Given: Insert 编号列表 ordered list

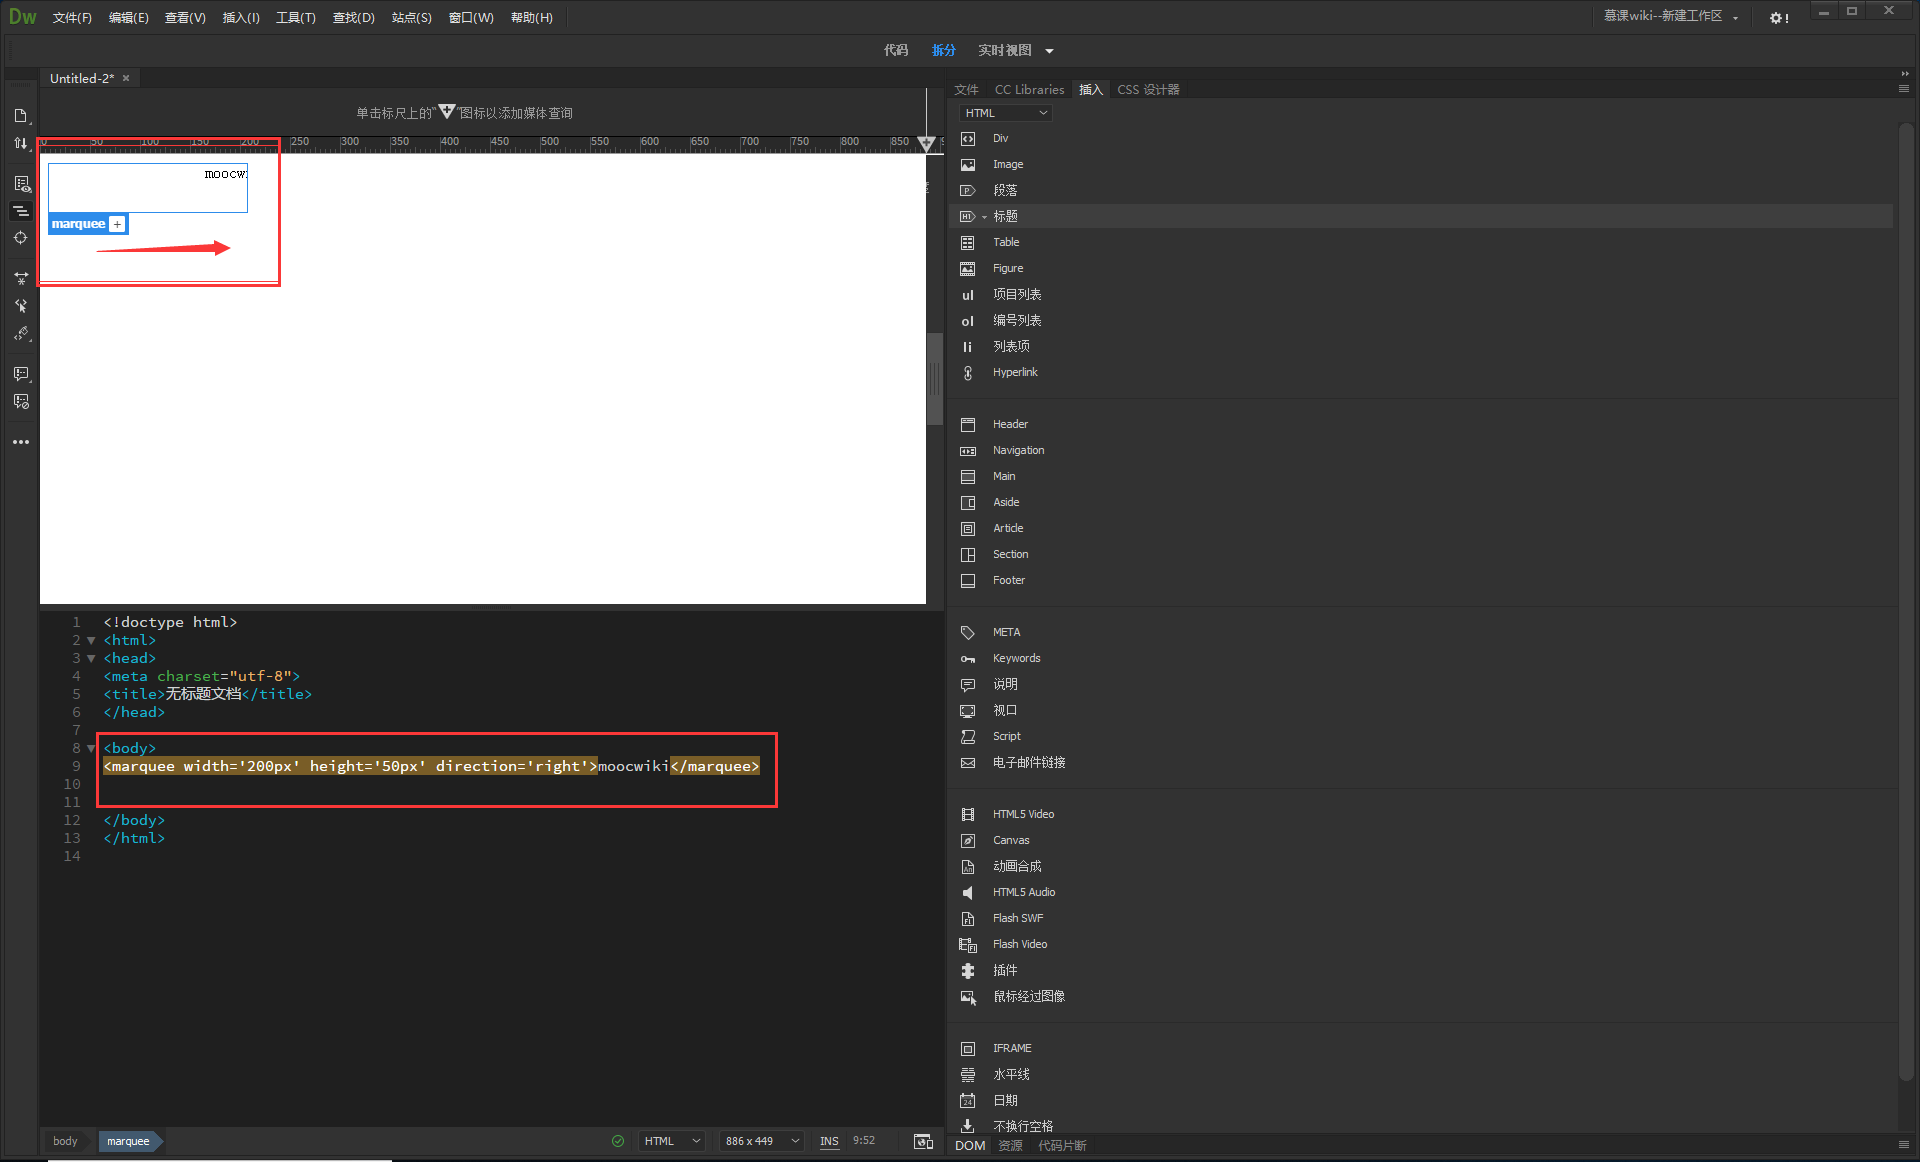Looking at the screenshot, I should pyautogui.click(x=1016, y=320).
